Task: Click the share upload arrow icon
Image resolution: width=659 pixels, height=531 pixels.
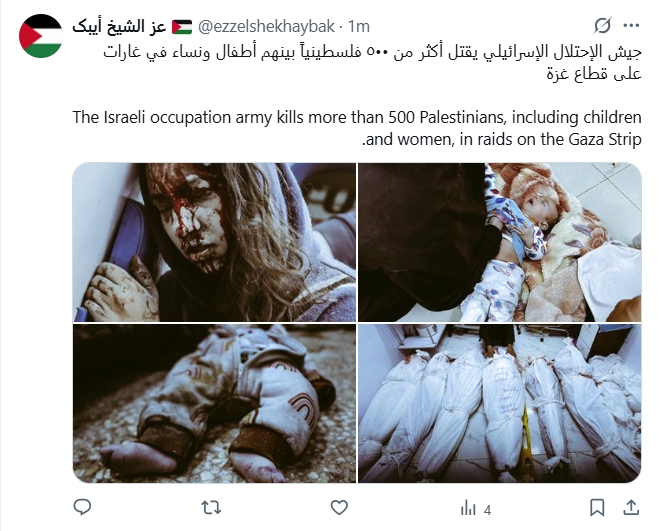Action: (x=631, y=507)
